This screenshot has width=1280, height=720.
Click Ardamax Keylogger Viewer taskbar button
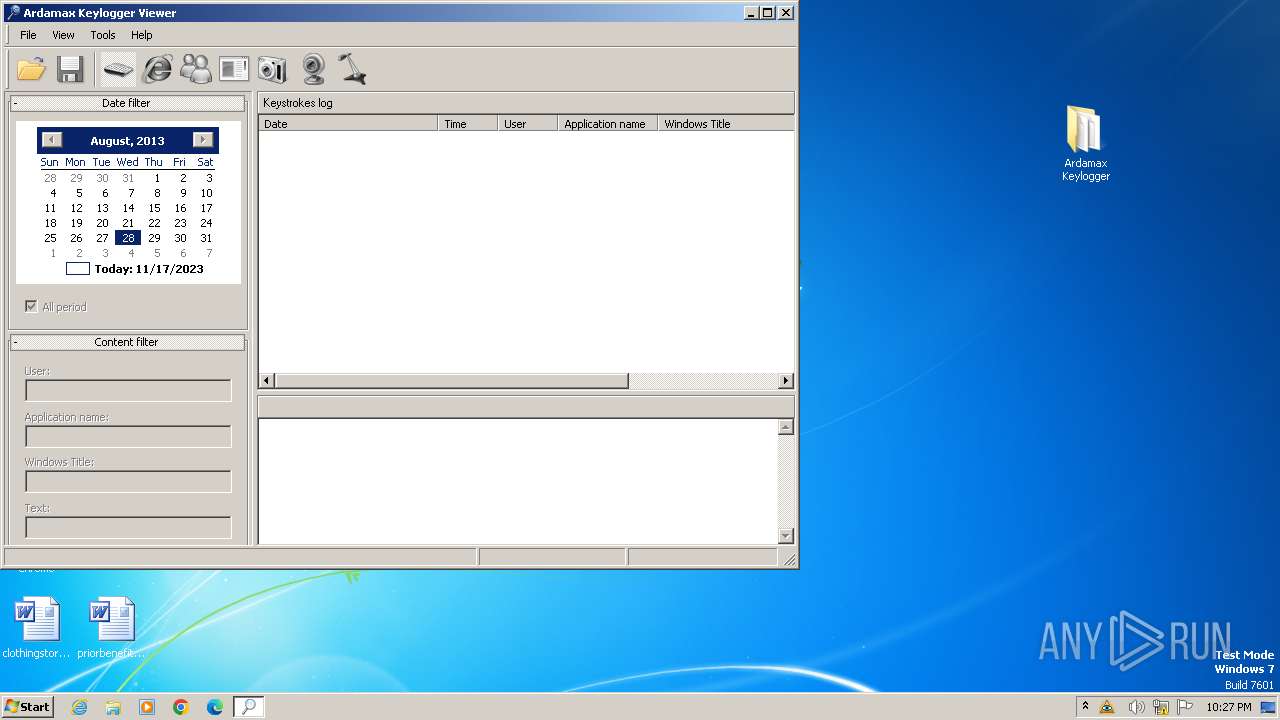click(248, 707)
